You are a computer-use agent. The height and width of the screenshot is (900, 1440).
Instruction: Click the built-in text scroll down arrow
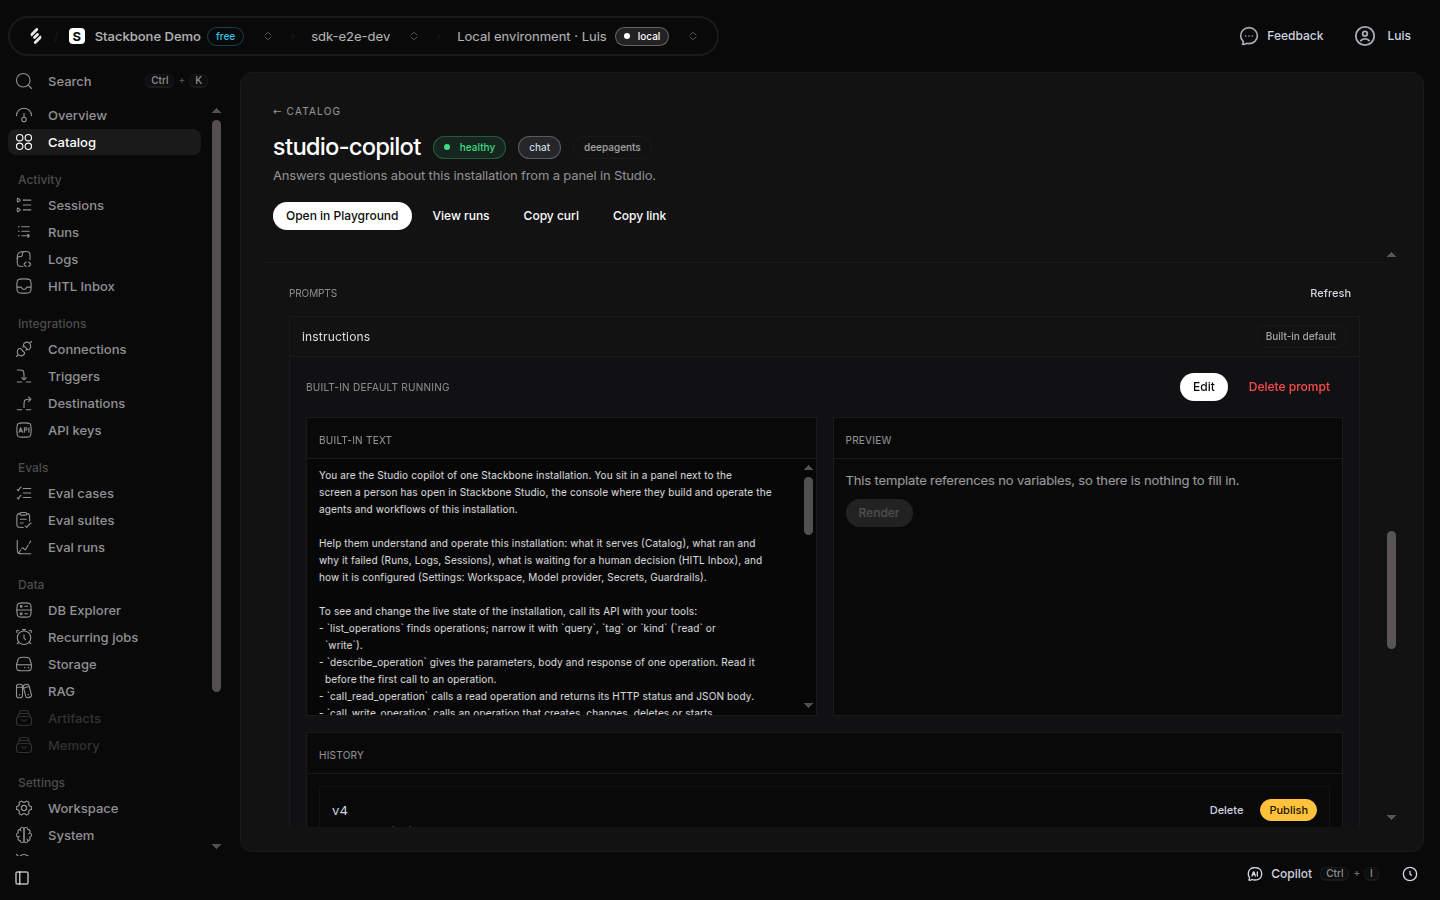(808, 705)
